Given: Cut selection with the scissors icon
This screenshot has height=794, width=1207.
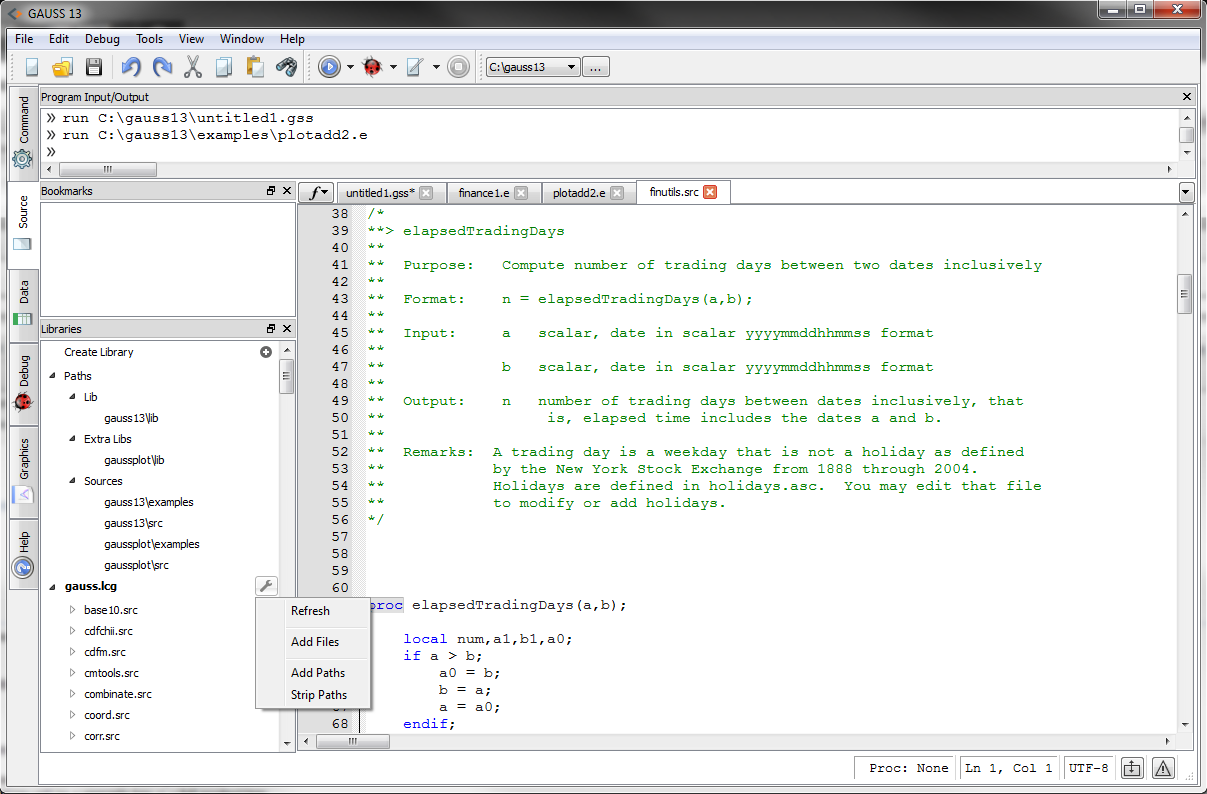Looking at the screenshot, I should point(193,67).
